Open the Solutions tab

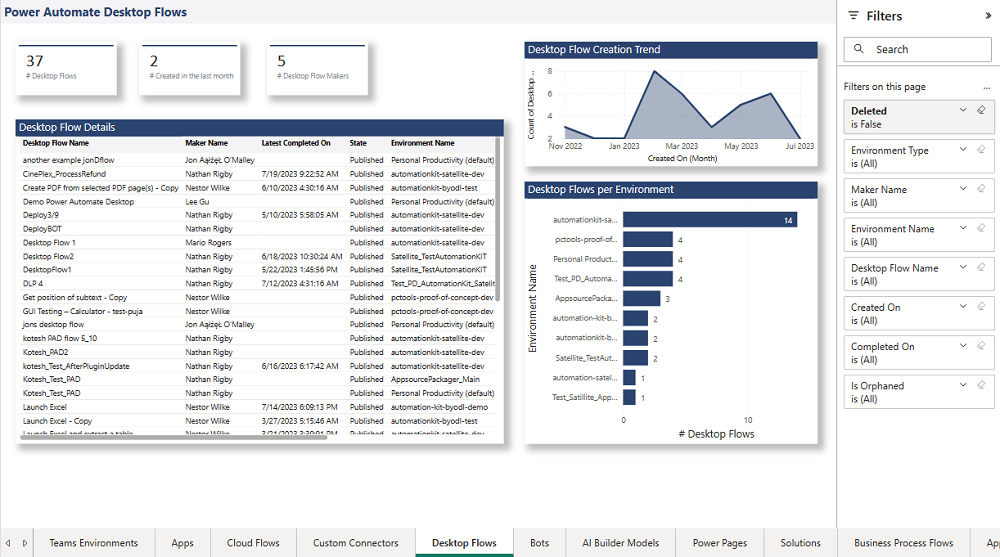coord(800,543)
